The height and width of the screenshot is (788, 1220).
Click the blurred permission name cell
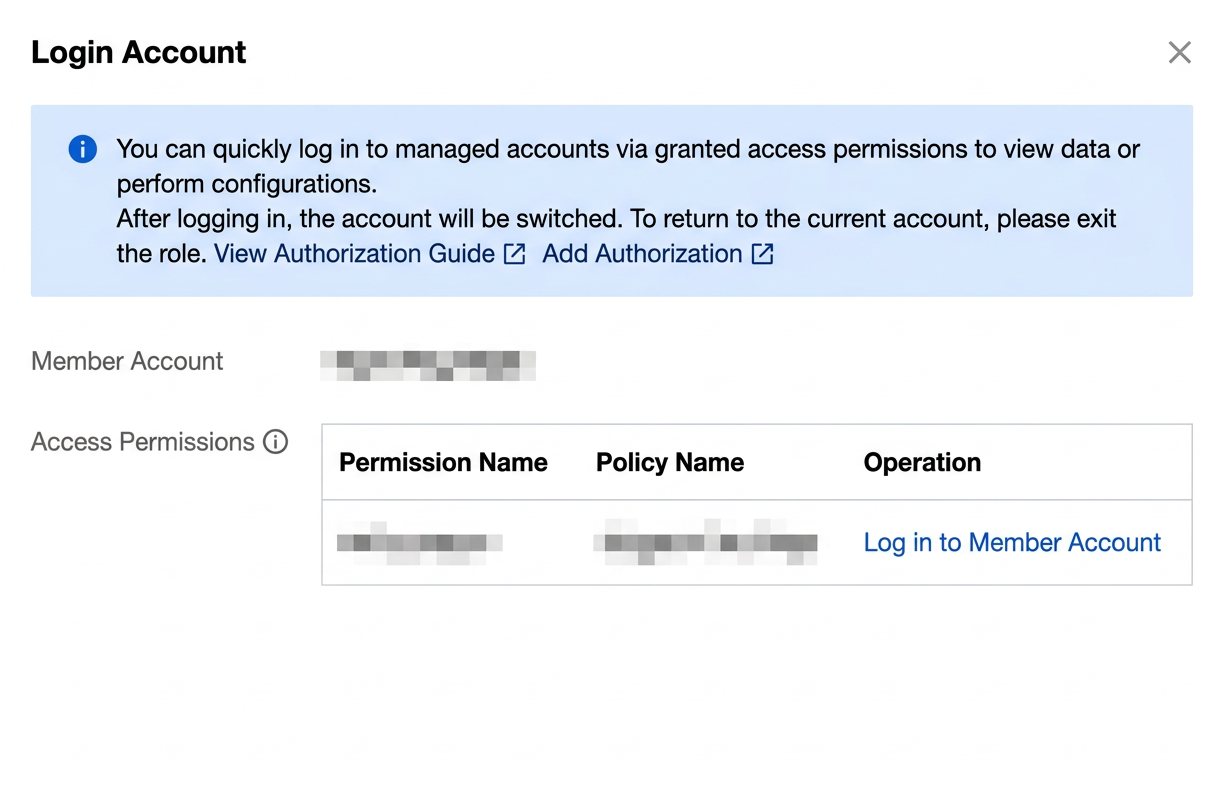pyautogui.click(x=419, y=543)
